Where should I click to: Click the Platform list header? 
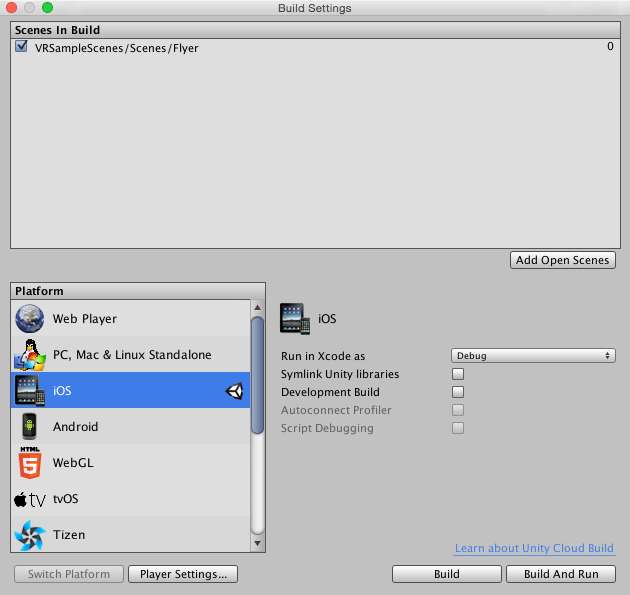pos(138,291)
